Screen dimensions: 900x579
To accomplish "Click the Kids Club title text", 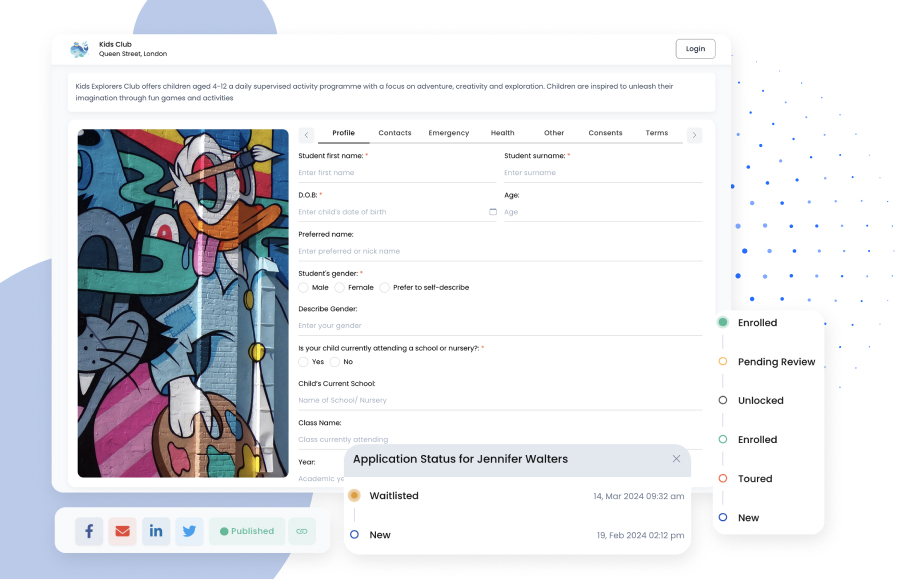I will 115,44.
